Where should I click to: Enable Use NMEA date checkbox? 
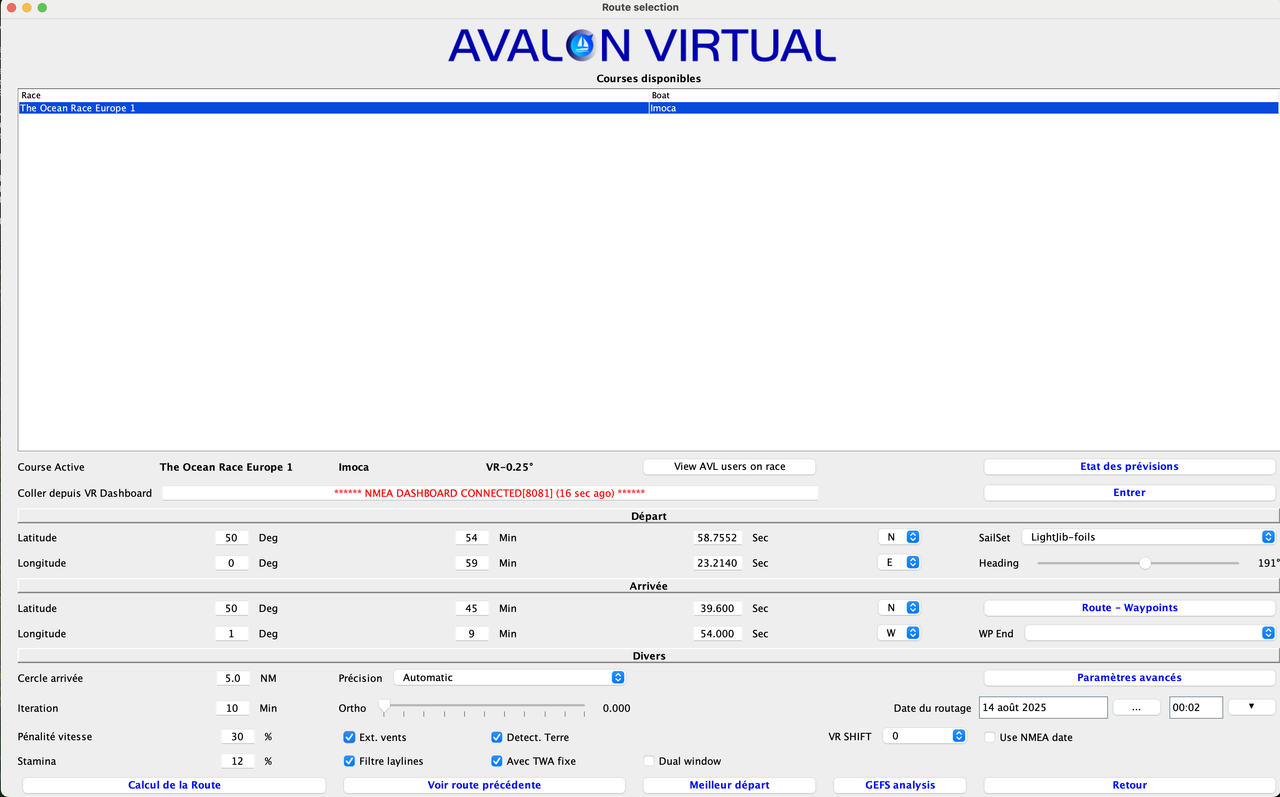pyautogui.click(x=990, y=737)
